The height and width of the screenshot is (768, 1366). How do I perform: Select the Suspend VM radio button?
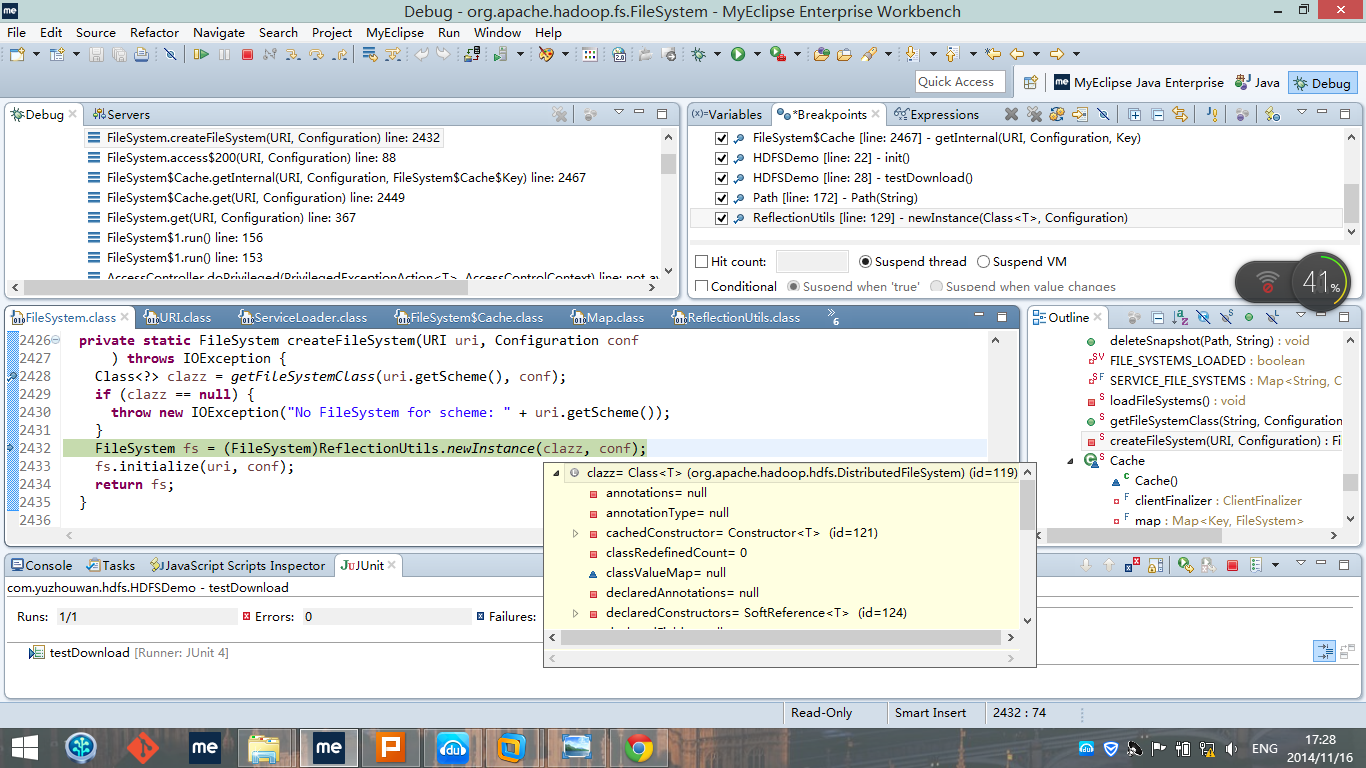click(x=983, y=262)
